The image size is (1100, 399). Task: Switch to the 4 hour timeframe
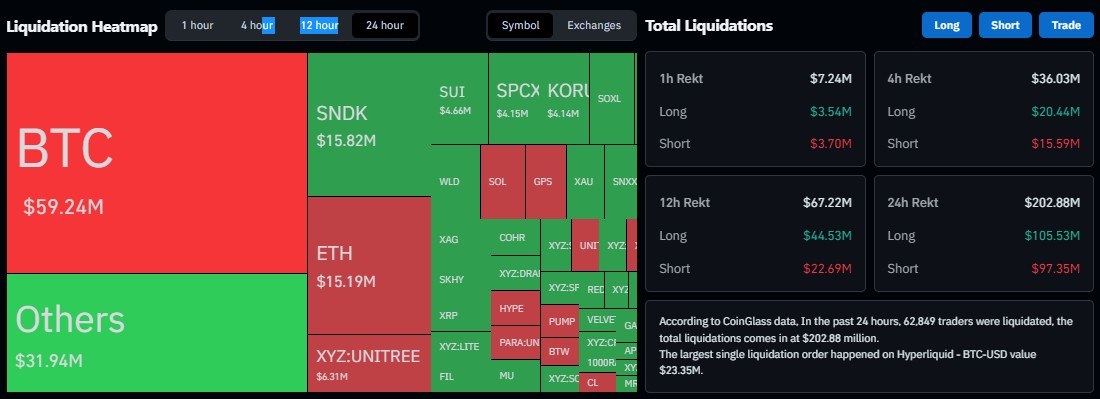257,25
